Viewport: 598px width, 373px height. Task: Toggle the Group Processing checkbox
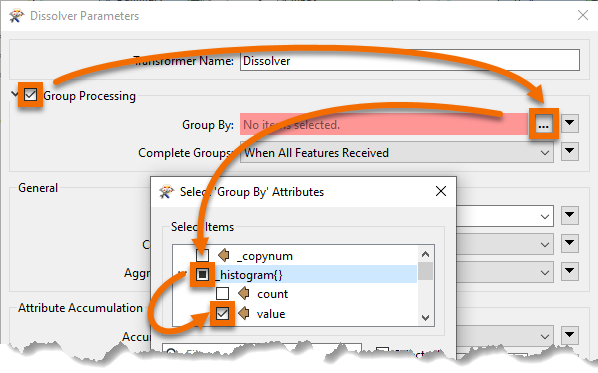click(31, 95)
